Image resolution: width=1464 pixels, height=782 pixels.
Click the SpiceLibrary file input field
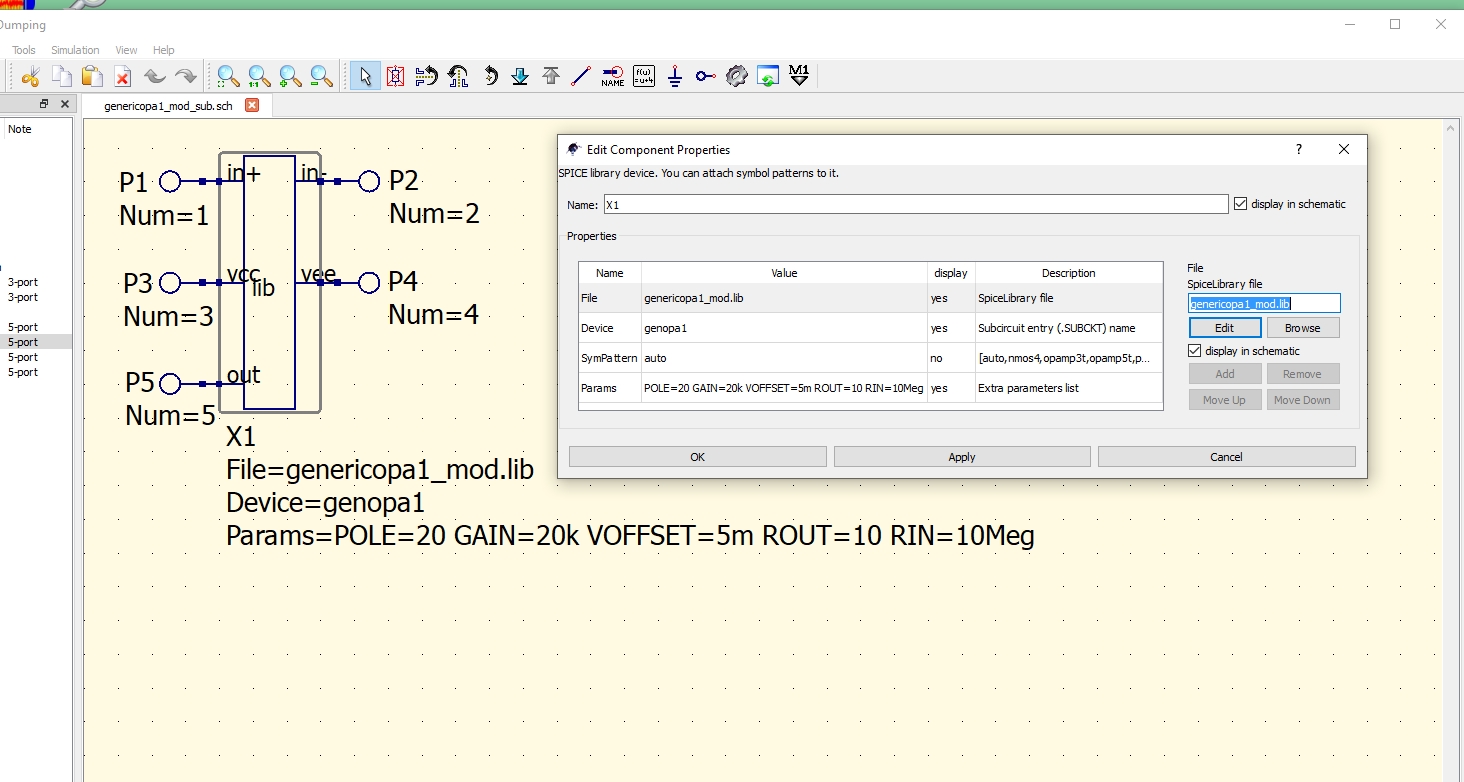coord(1264,303)
